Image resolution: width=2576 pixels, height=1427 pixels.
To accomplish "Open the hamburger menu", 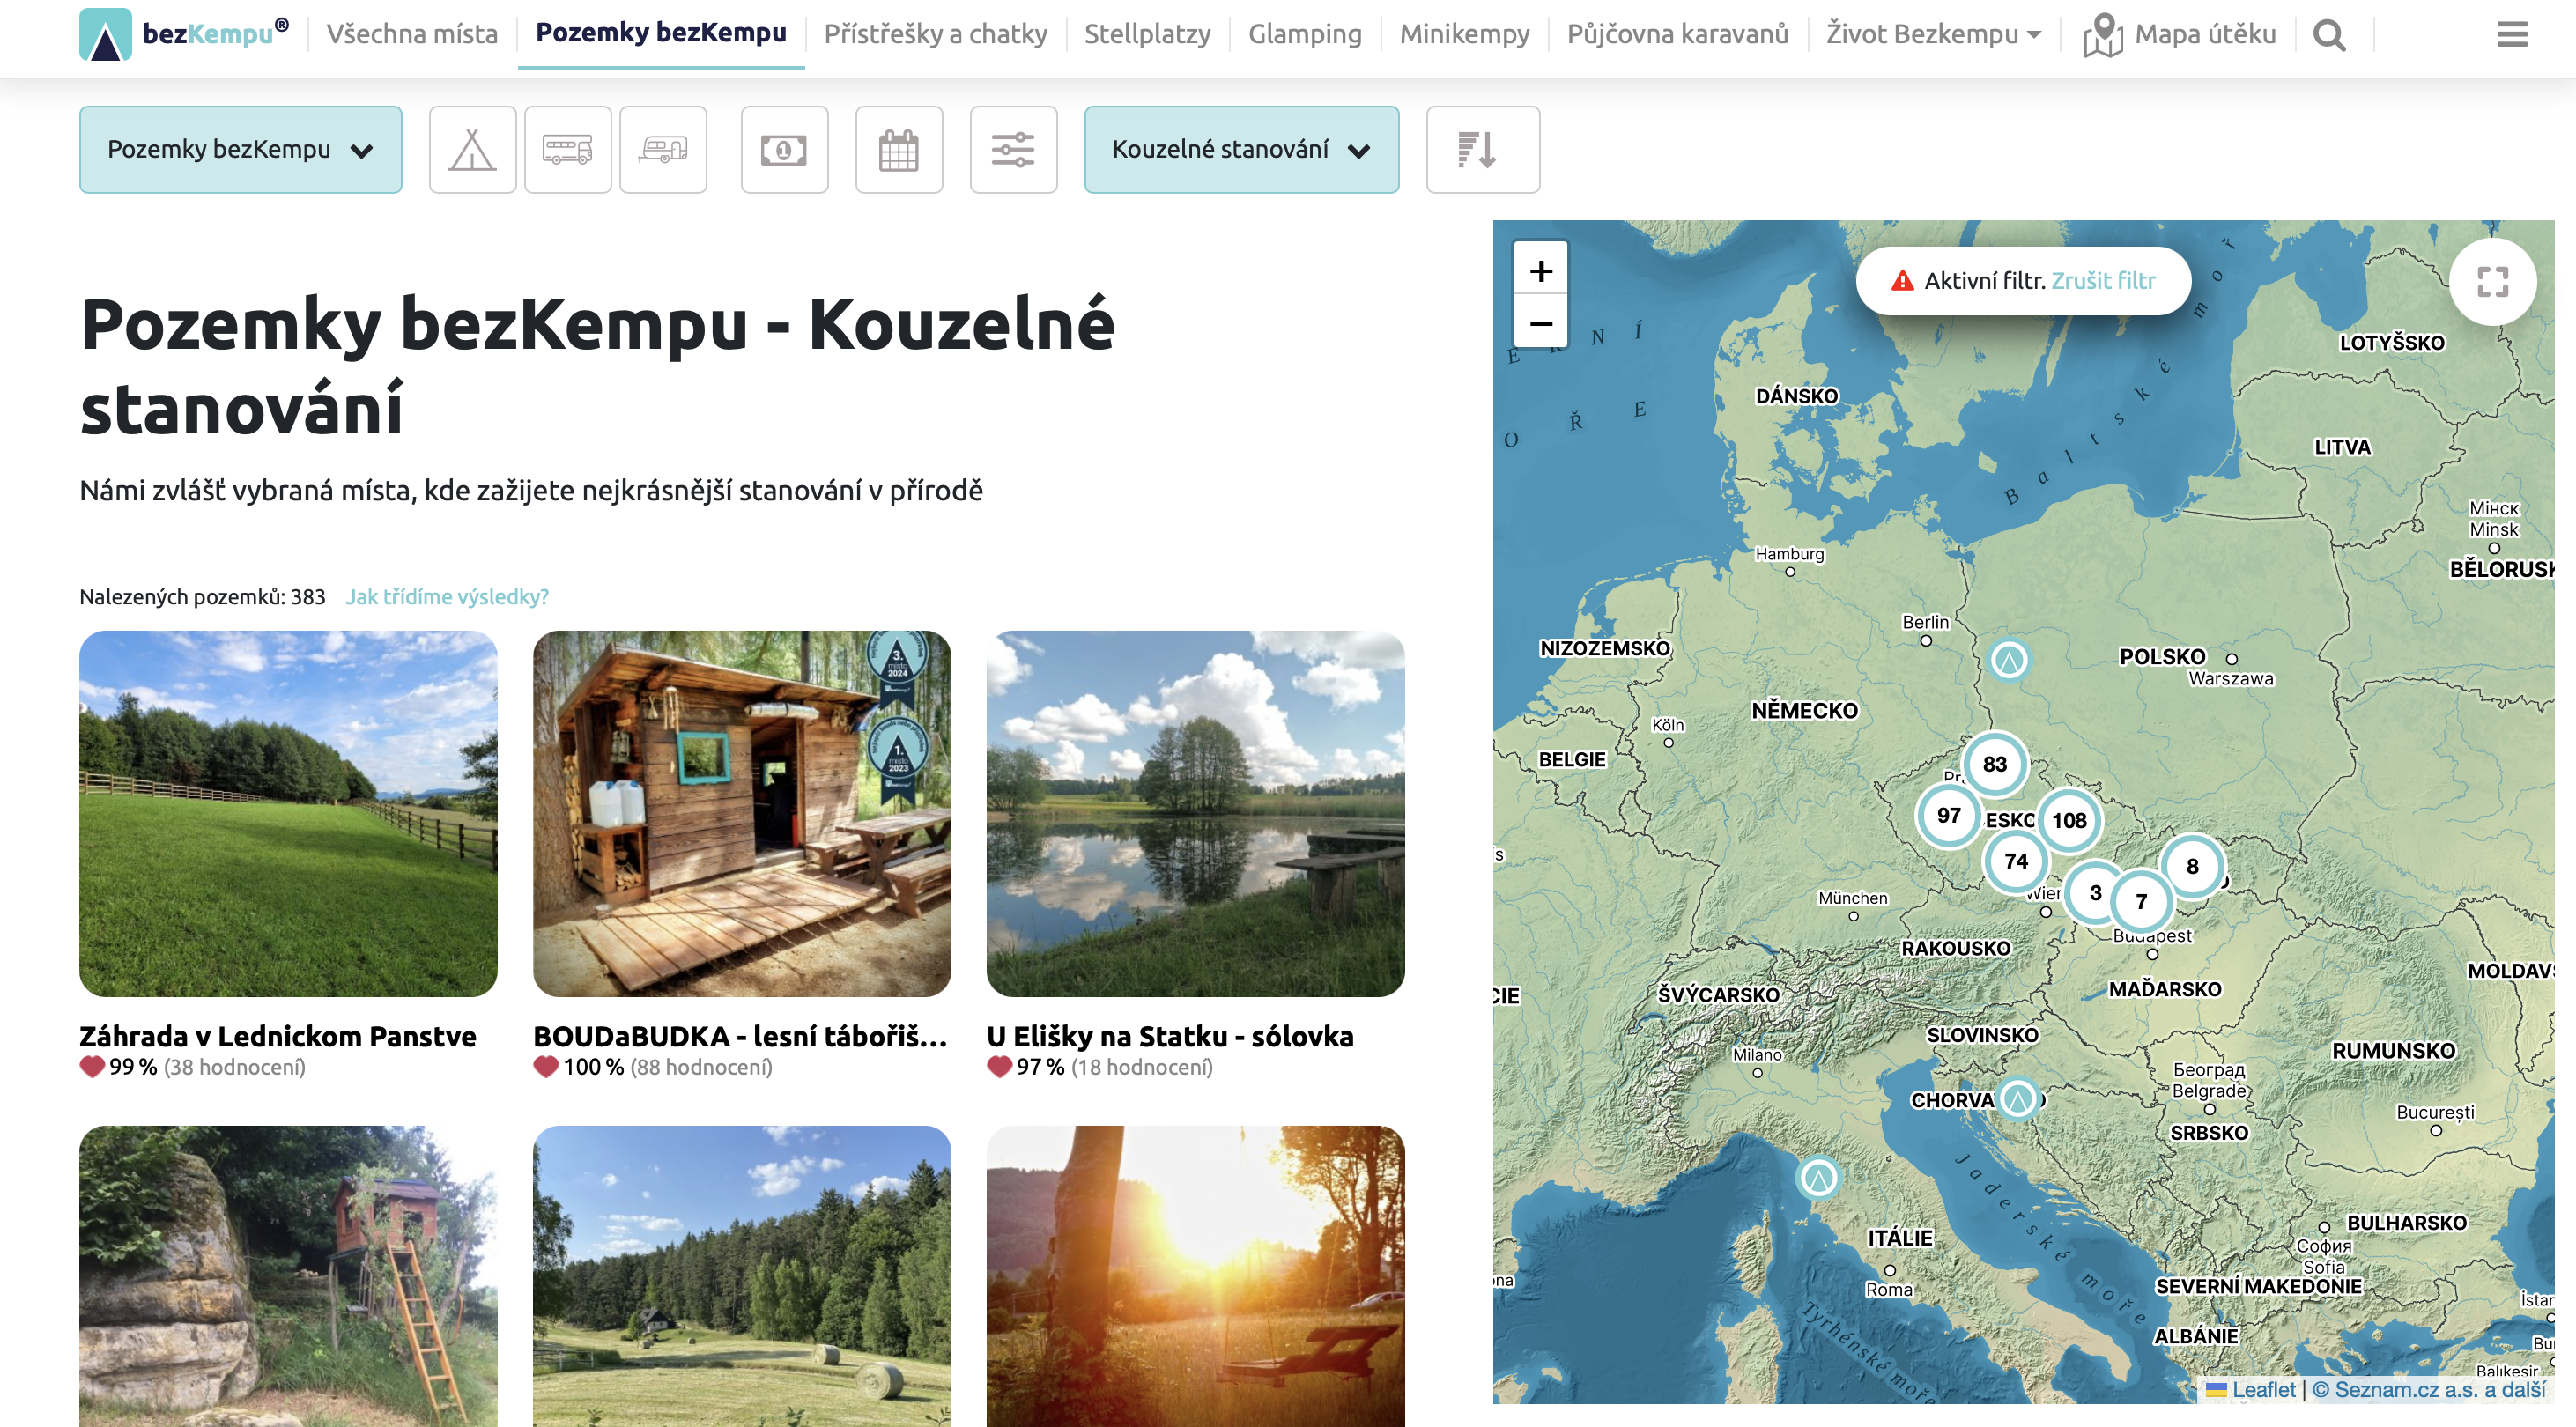I will [2512, 35].
